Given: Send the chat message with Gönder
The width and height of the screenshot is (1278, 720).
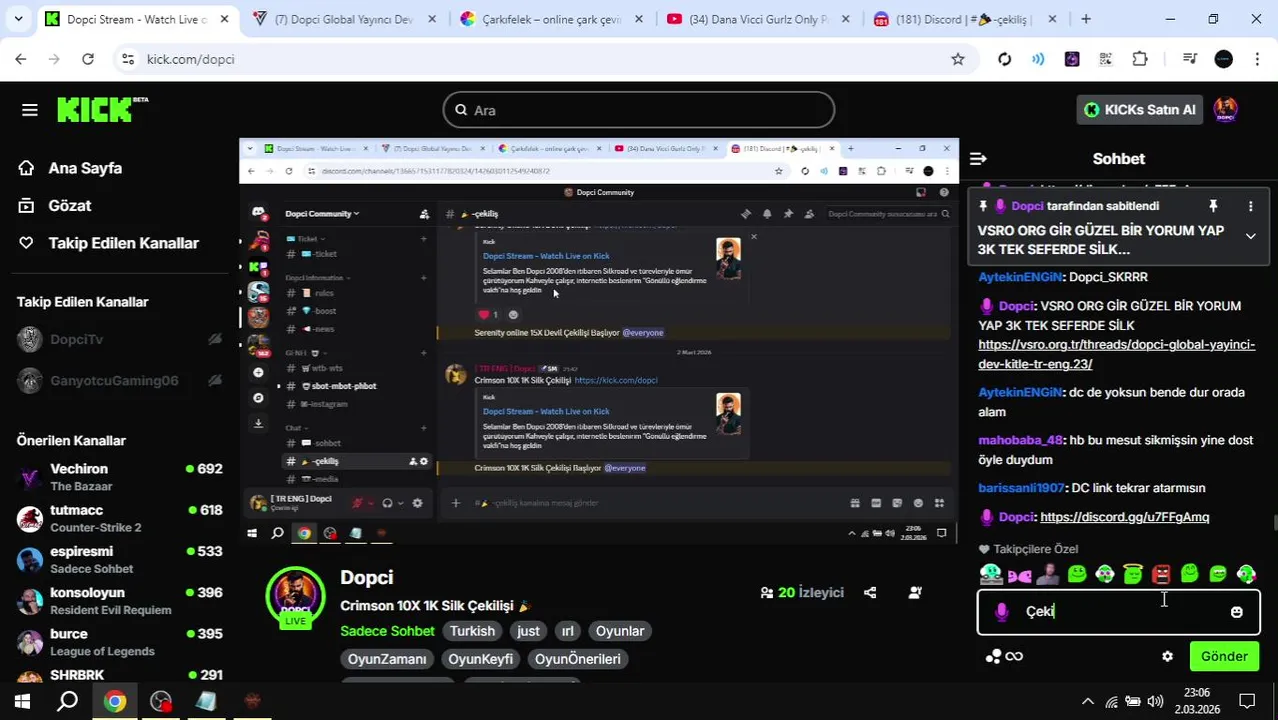Looking at the screenshot, I should point(1224,656).
